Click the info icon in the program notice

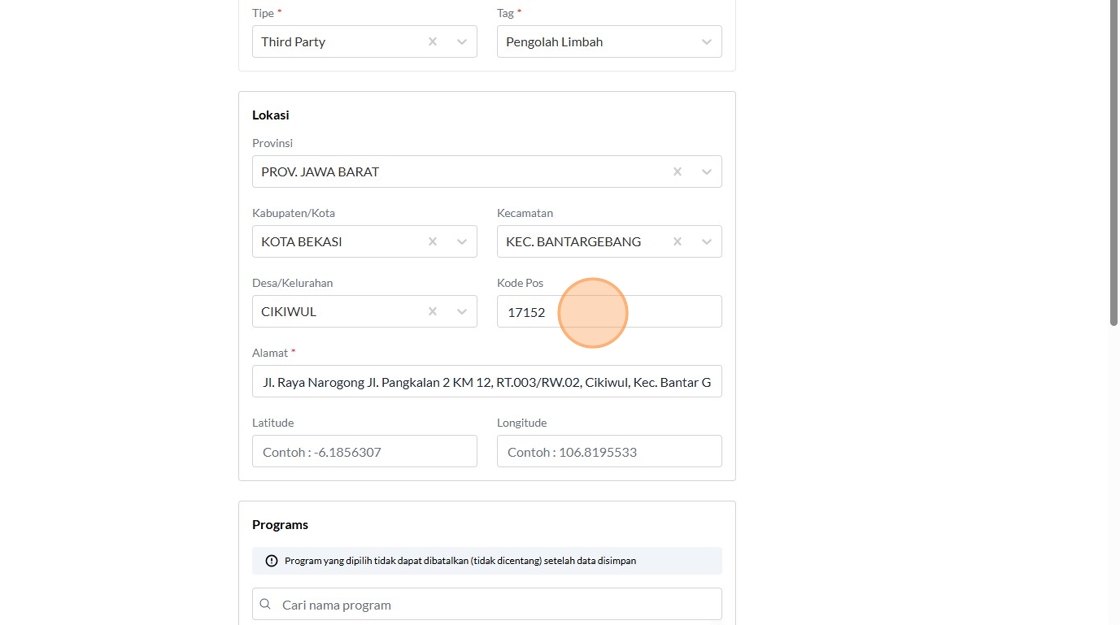point(271,561)
